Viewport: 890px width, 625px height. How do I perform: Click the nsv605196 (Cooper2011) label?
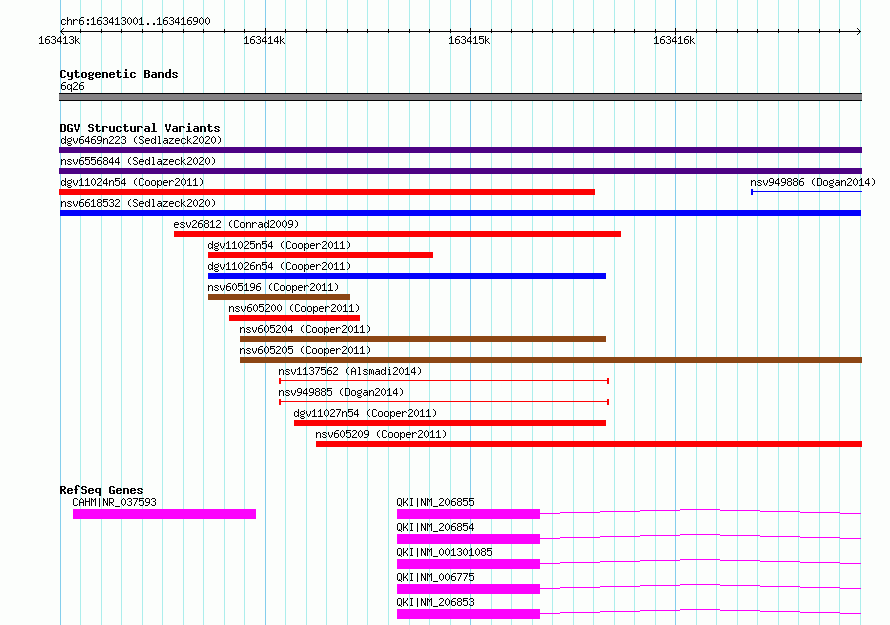click(273, 287)
